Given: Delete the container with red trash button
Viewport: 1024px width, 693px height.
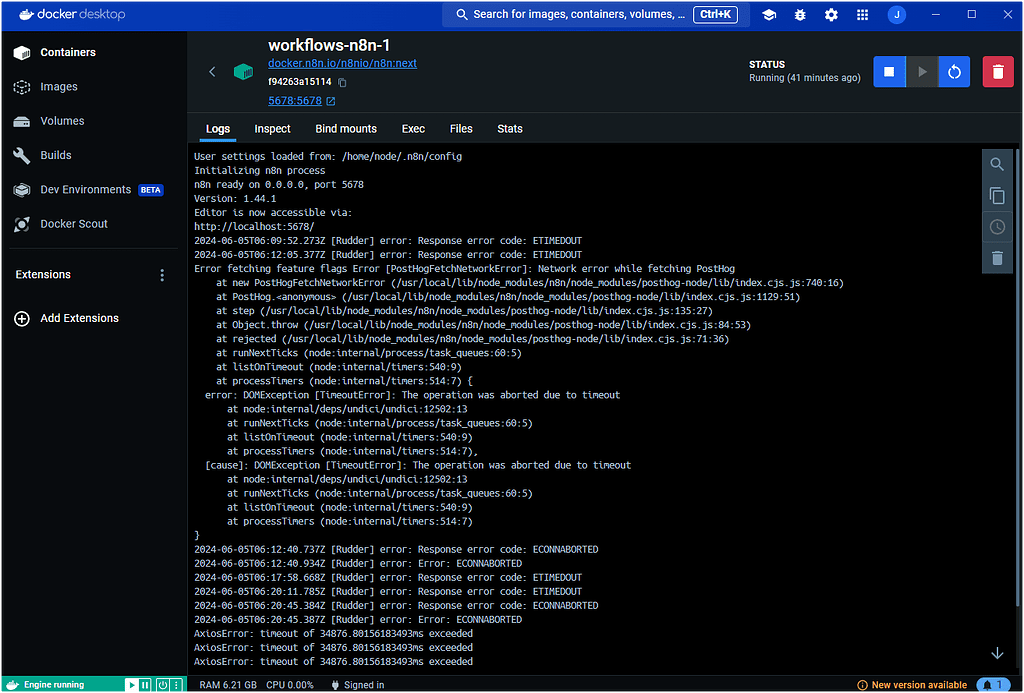Looking at the screenshot, I should tap(998, 72).
